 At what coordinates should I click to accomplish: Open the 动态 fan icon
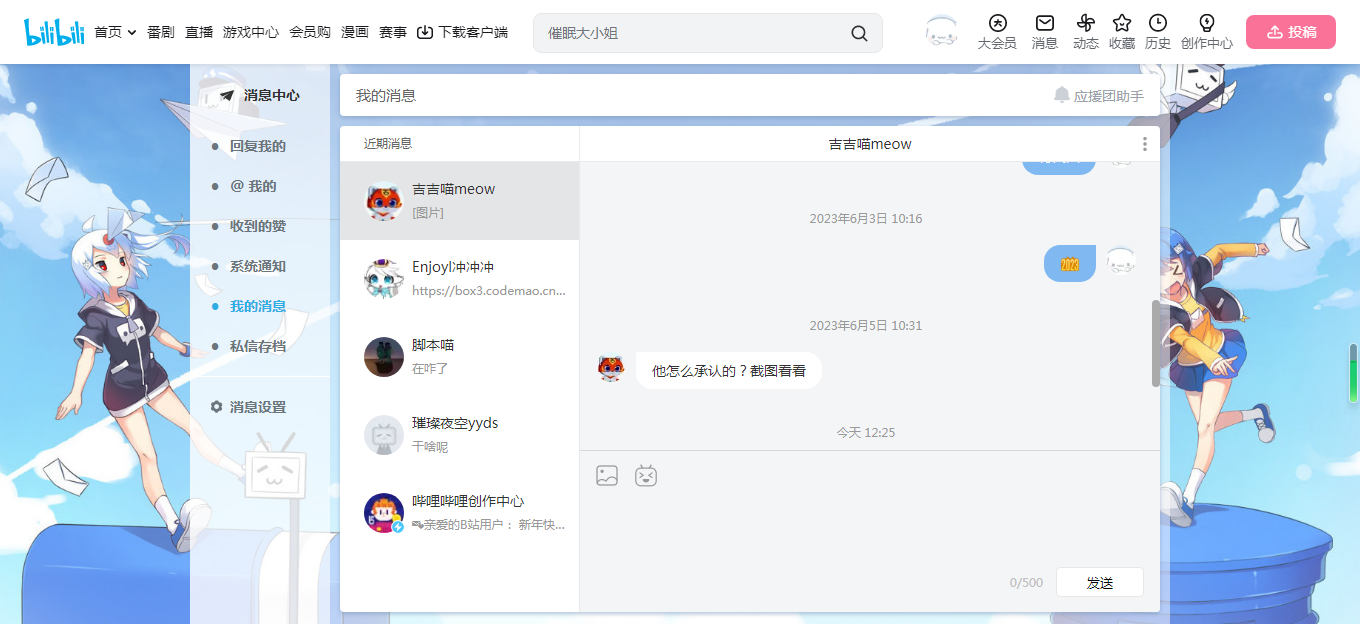pos(1086,23)
